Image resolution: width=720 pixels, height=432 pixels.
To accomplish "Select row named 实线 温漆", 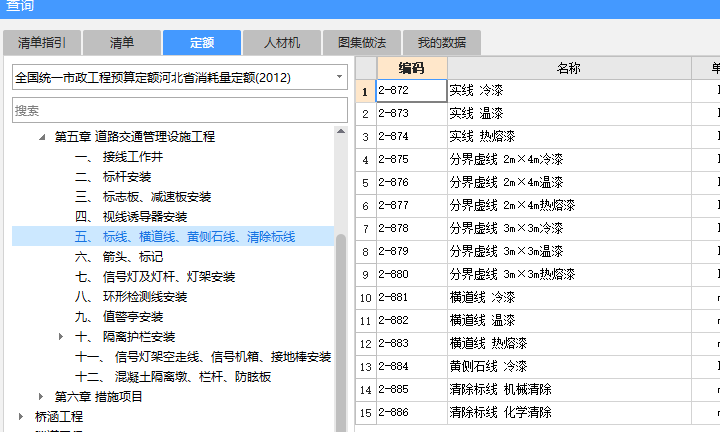I will click(569, 113).
